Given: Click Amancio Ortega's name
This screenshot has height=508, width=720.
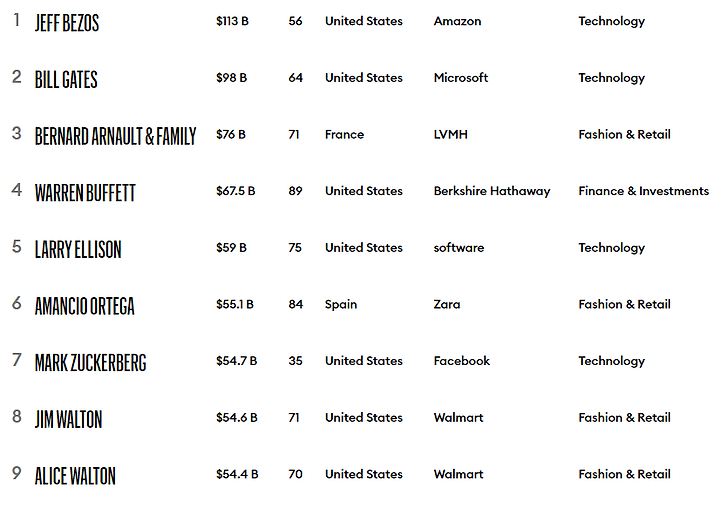Looking at the screenshot, I should coord(85,306).
